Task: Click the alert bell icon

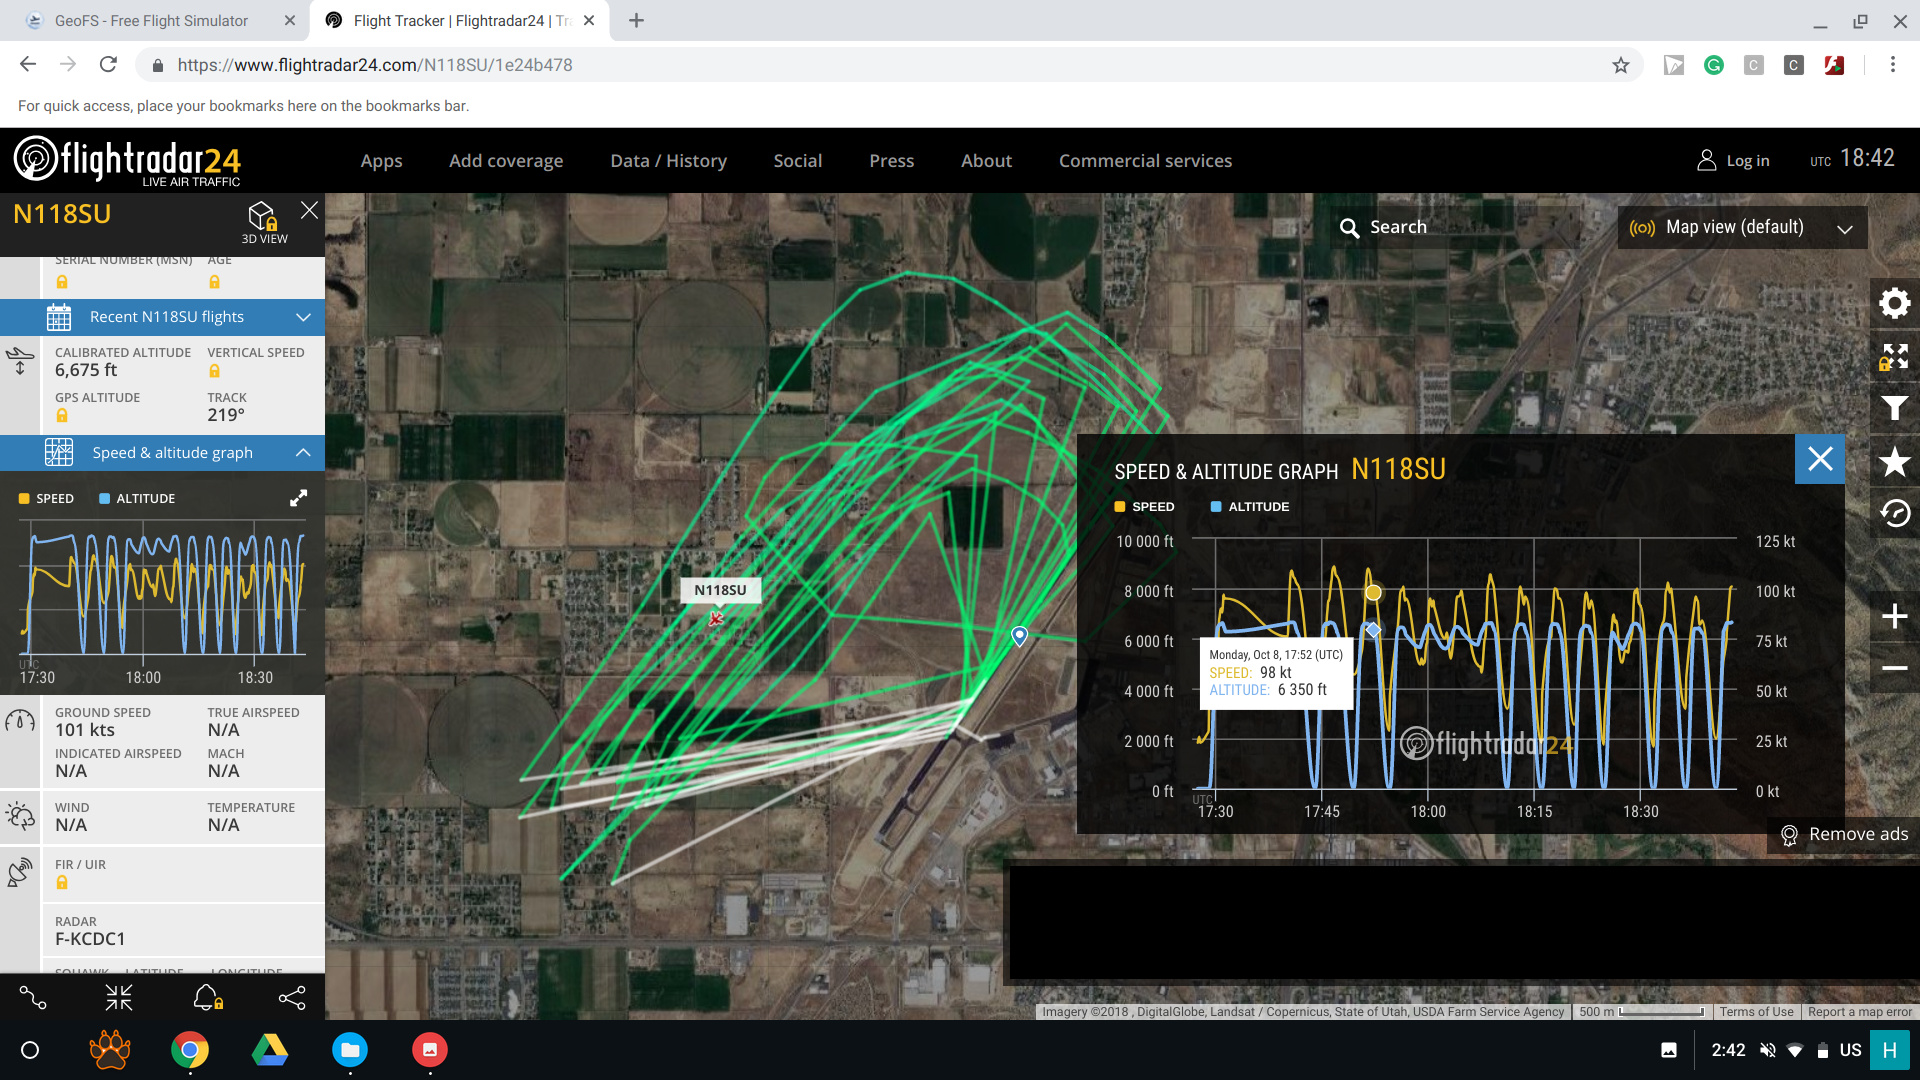Action: point(207,997)
